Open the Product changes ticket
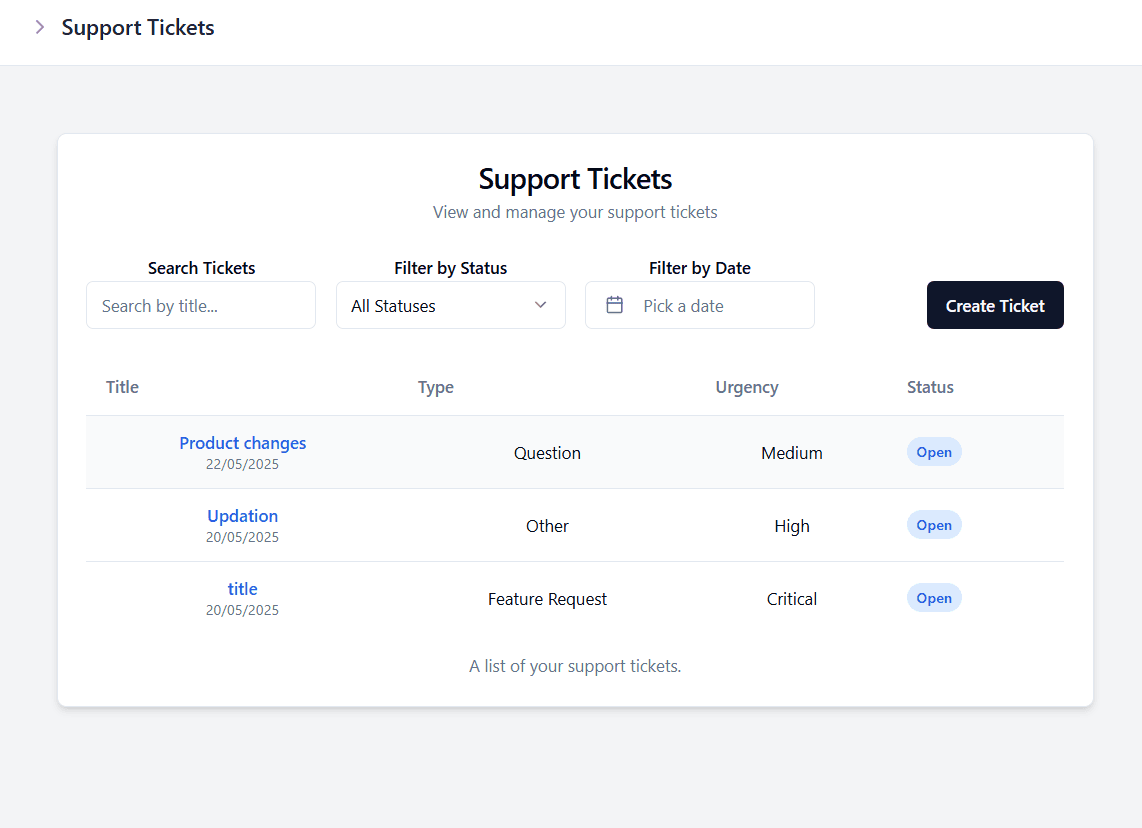This screenshot has width=1142, height=828. [x=242, y=442]
